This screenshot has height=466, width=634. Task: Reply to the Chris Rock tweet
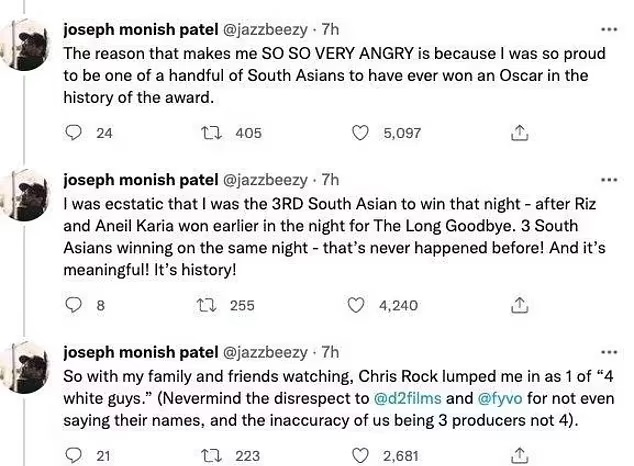tap(73, 456)
